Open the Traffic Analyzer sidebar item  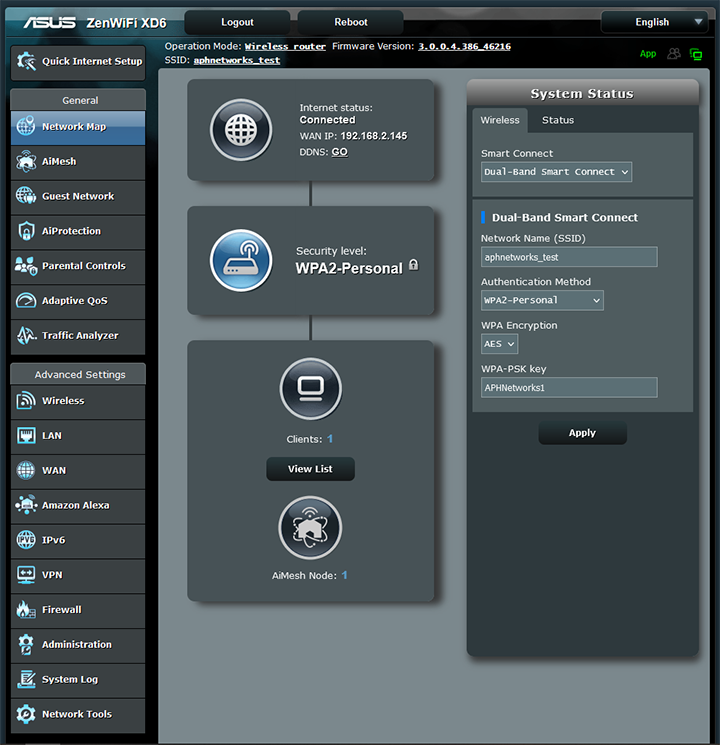pyautogui.click(x=78, y=336)
